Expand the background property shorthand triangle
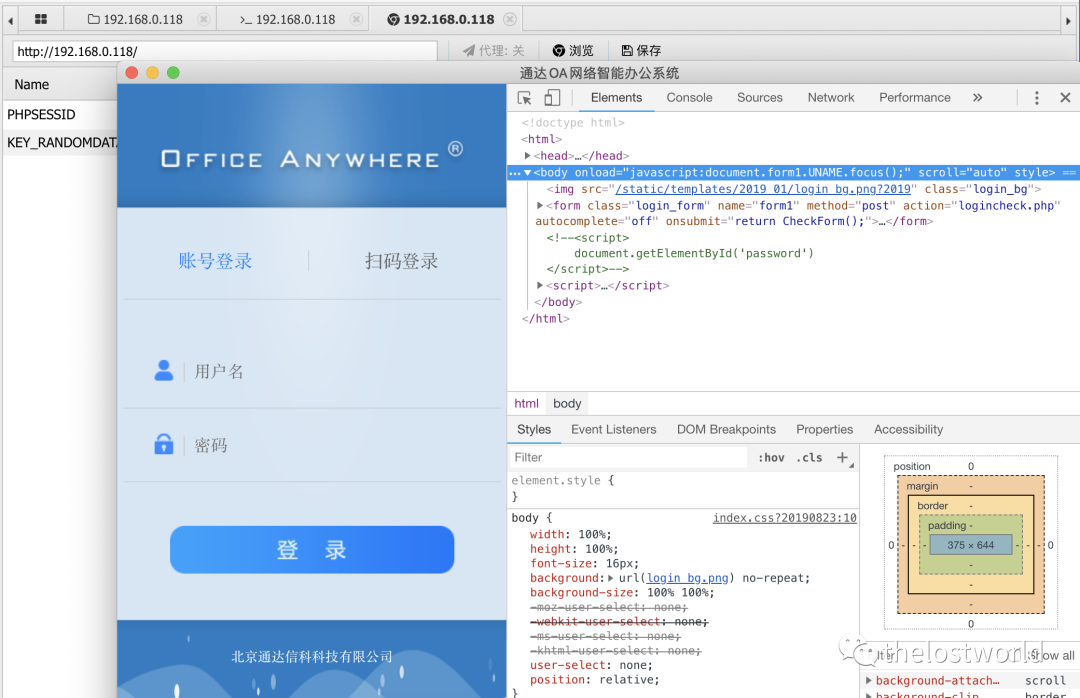Image resolution: width=1080 pixels, height=698 pixels. (610, 578)
